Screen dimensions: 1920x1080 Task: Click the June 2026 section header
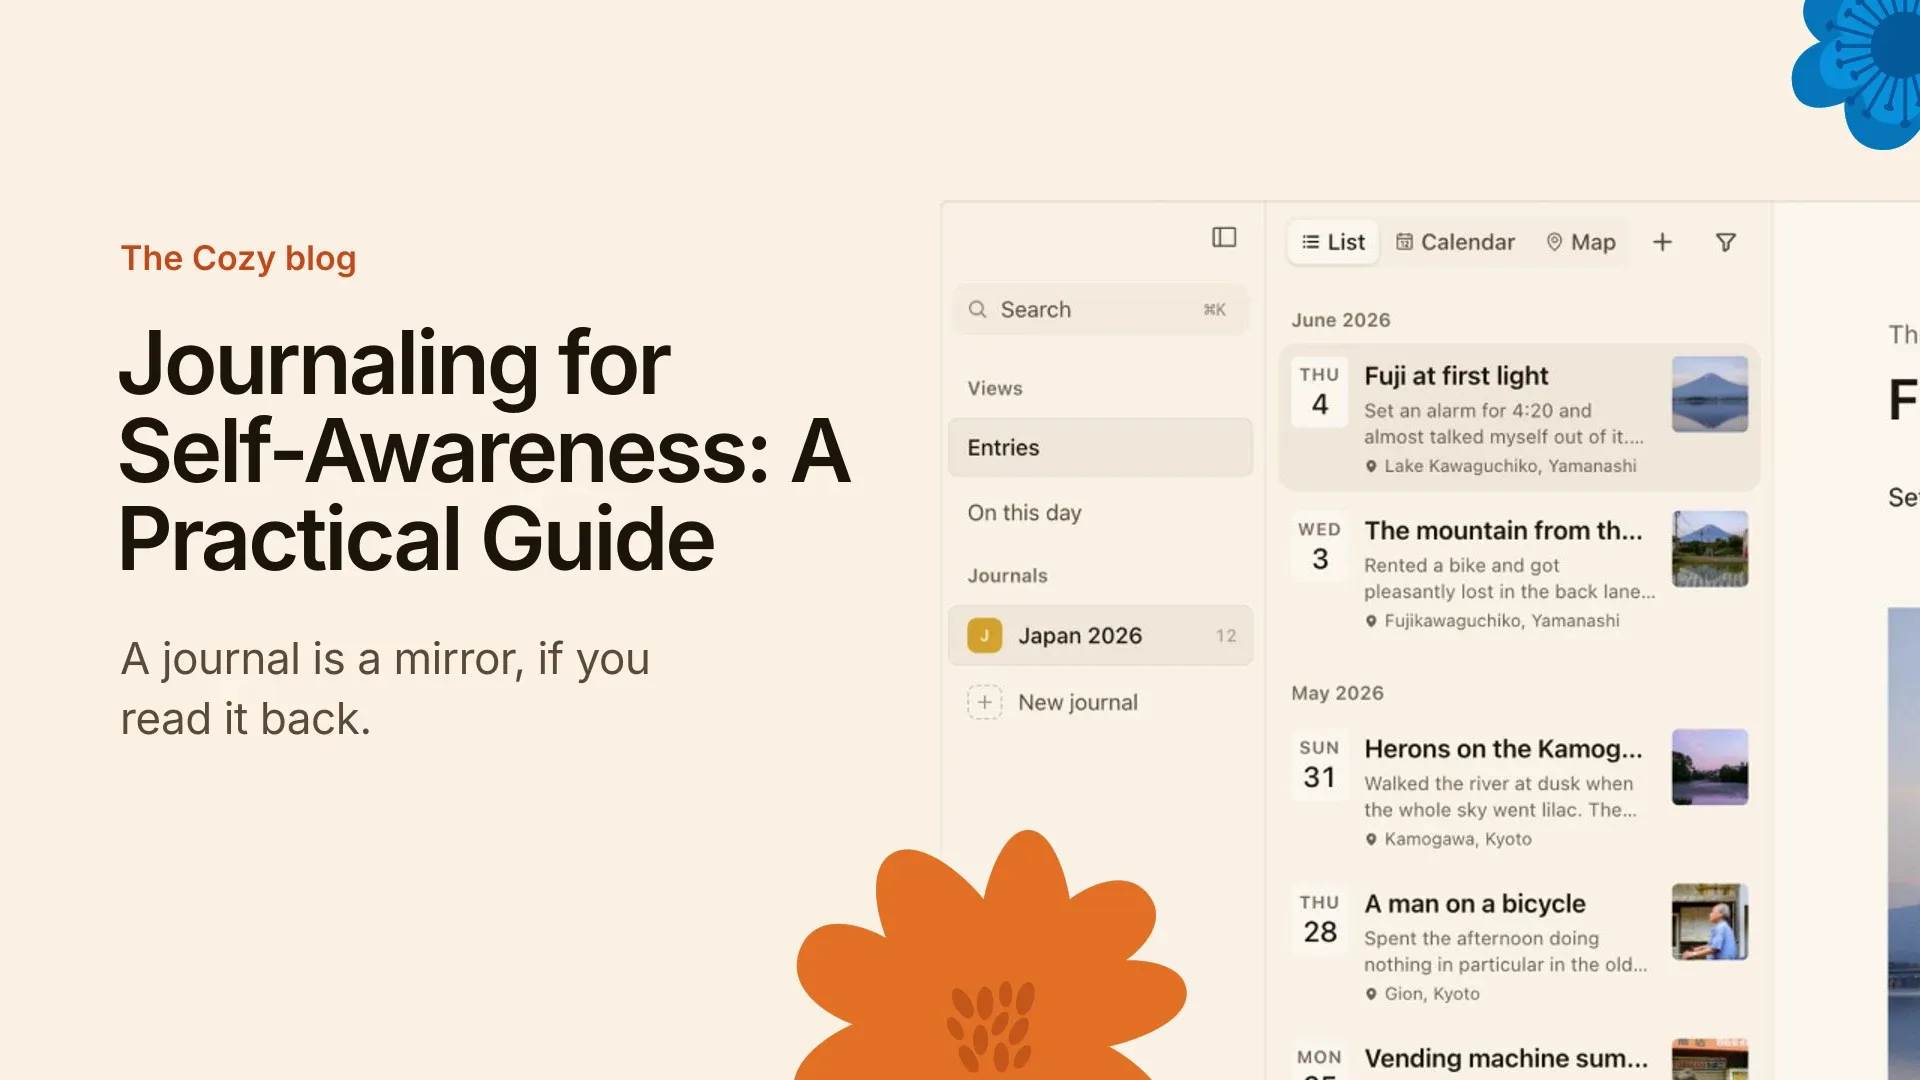click(1340, 320)
